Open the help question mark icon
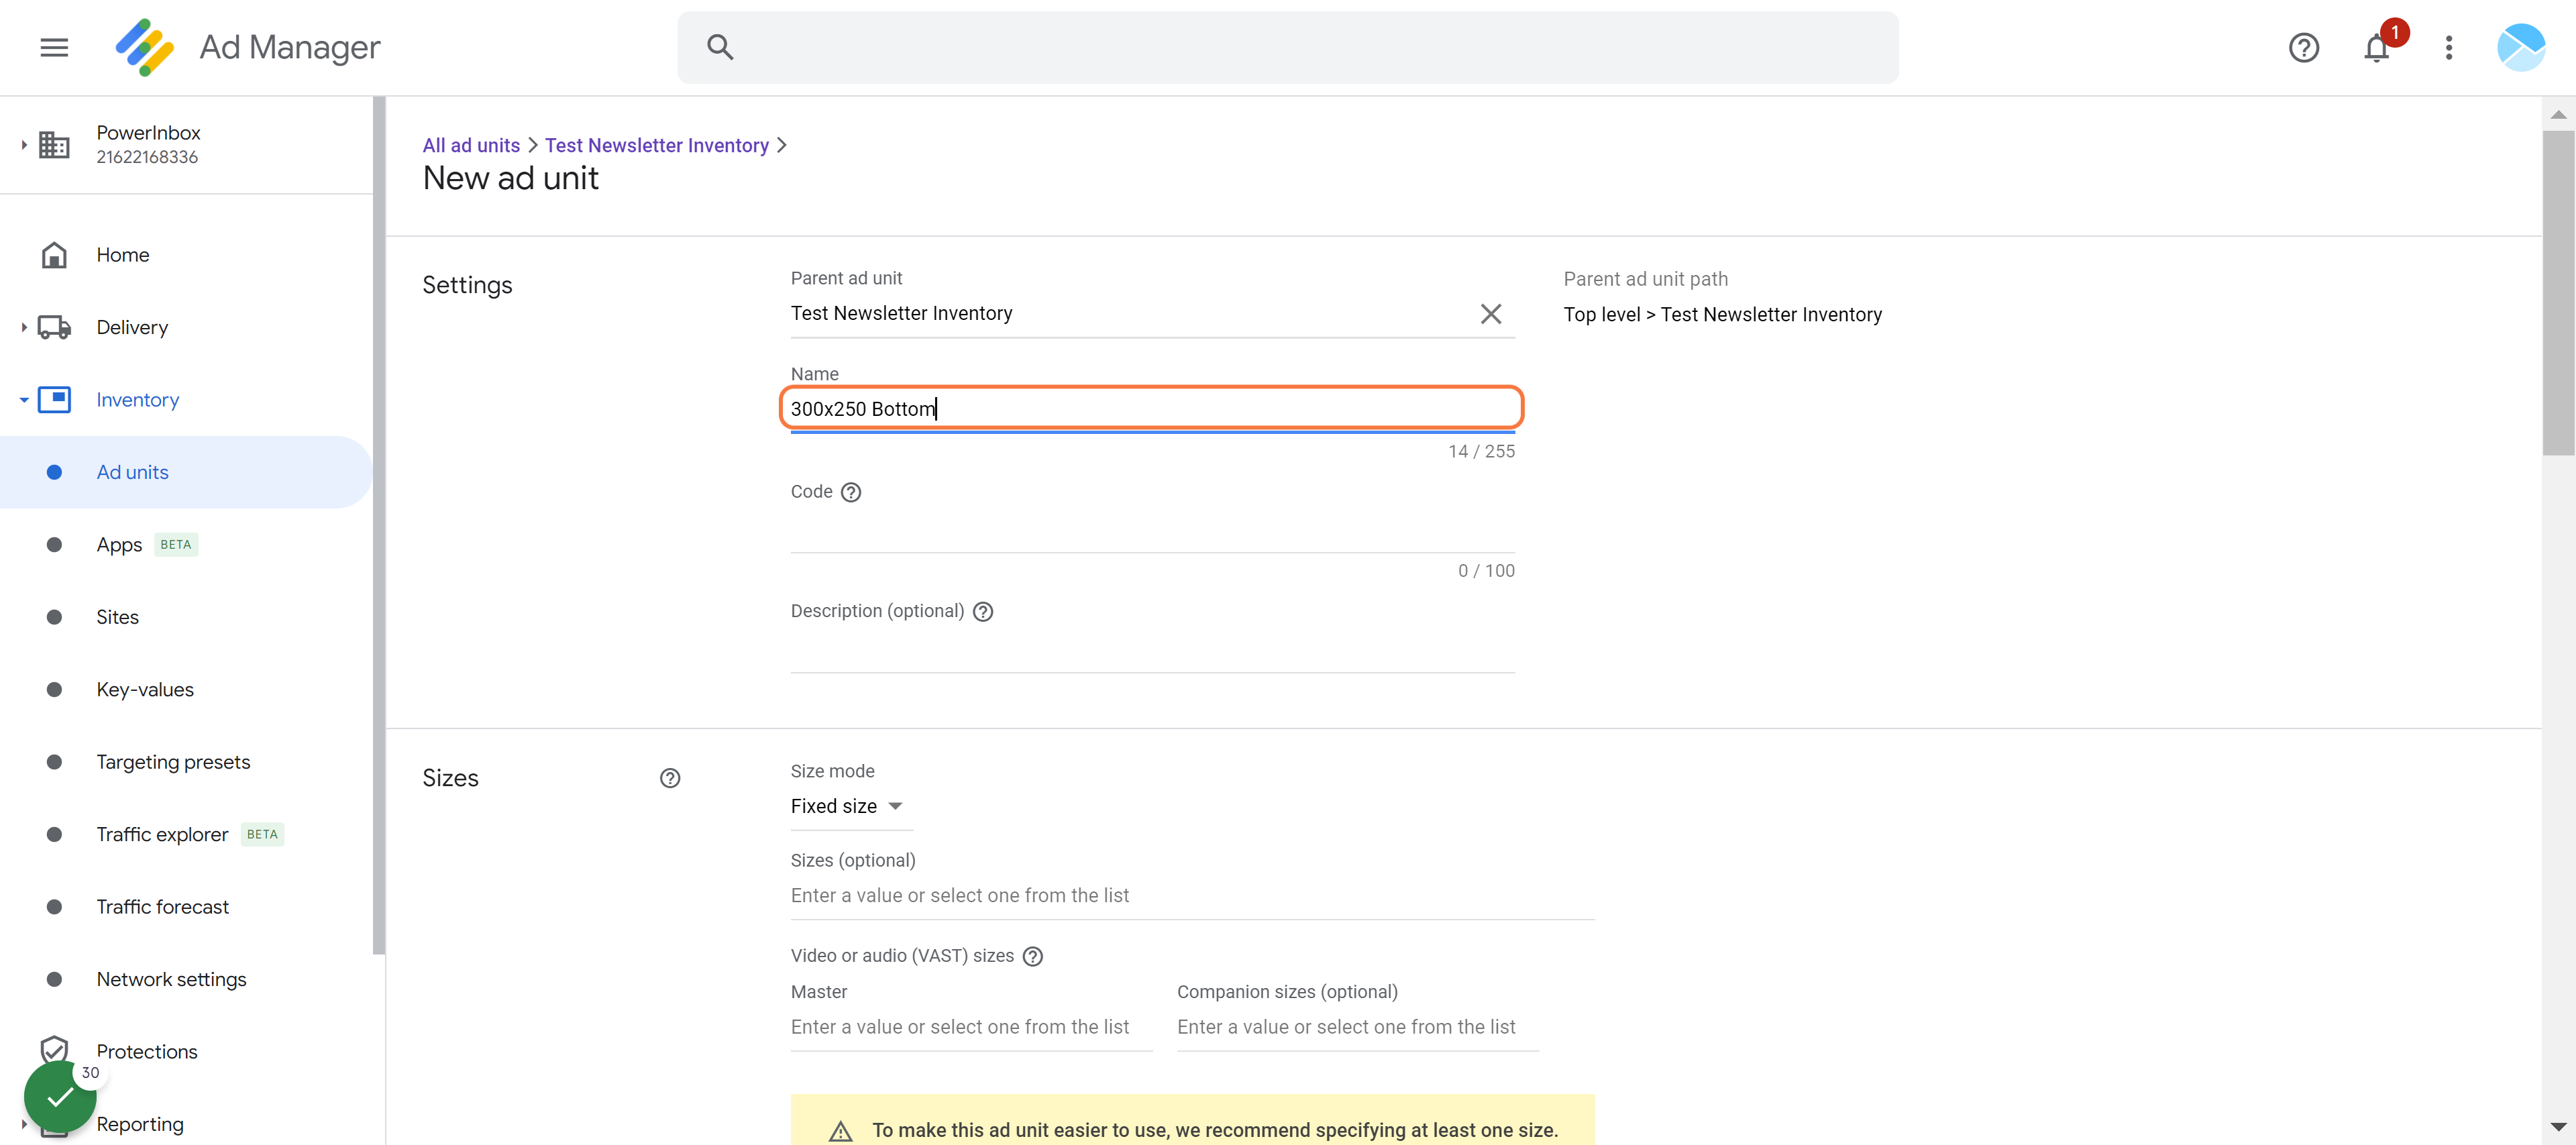The image size is (2576, 1145). pyautogui.click(x=2303, y=47)
